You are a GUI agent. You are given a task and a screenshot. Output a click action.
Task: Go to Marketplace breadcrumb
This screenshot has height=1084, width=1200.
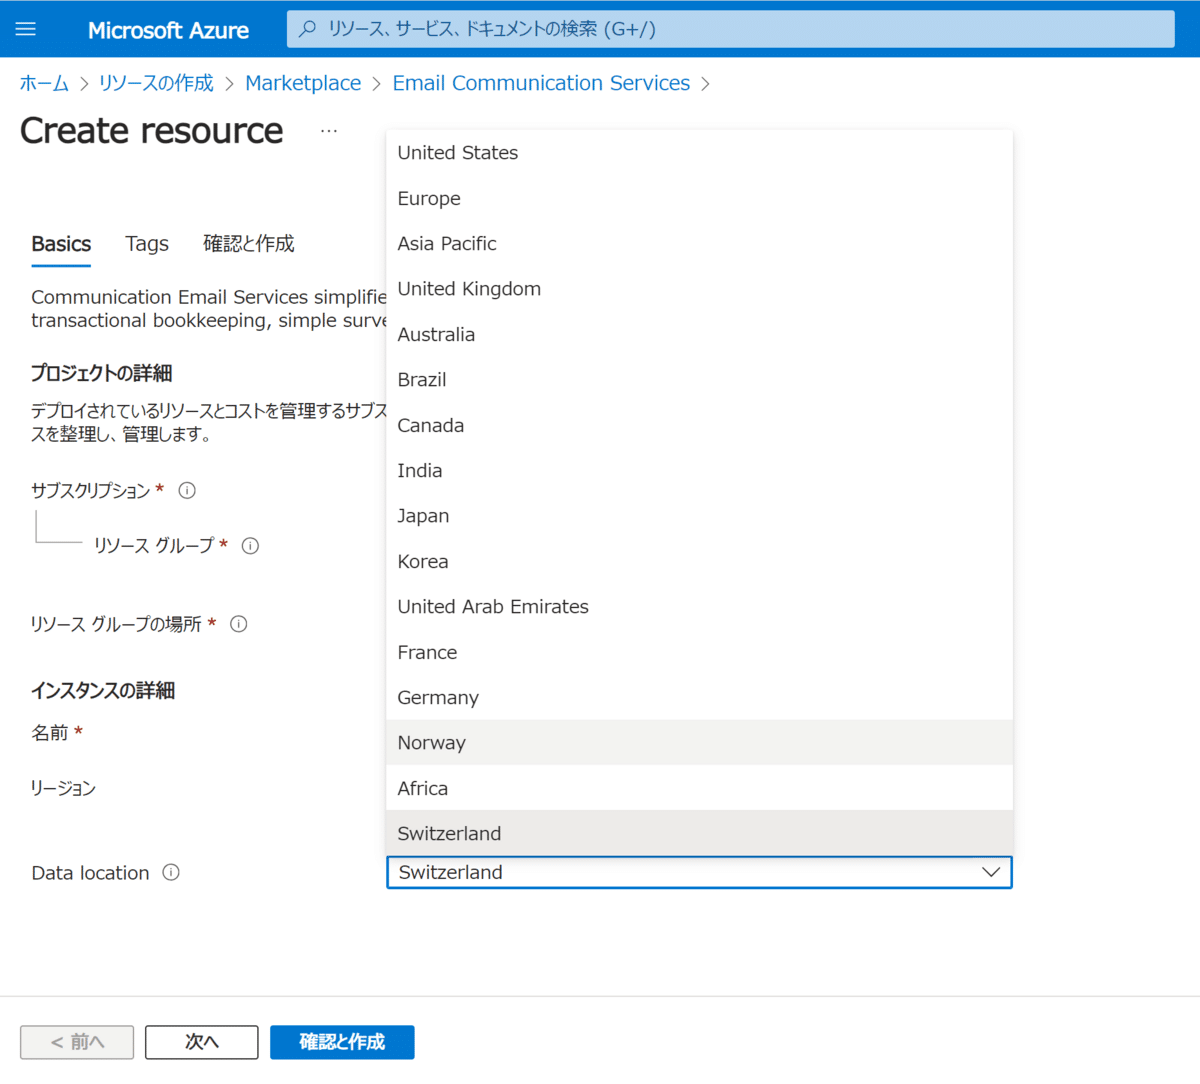303,83
